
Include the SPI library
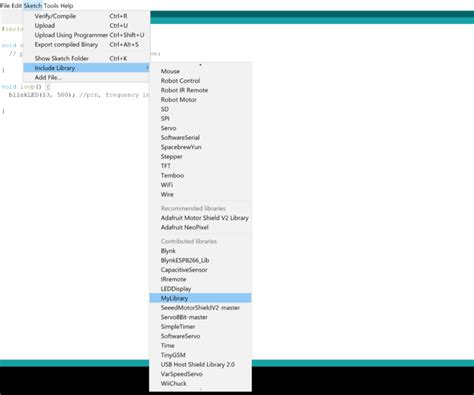click(200, 119)
